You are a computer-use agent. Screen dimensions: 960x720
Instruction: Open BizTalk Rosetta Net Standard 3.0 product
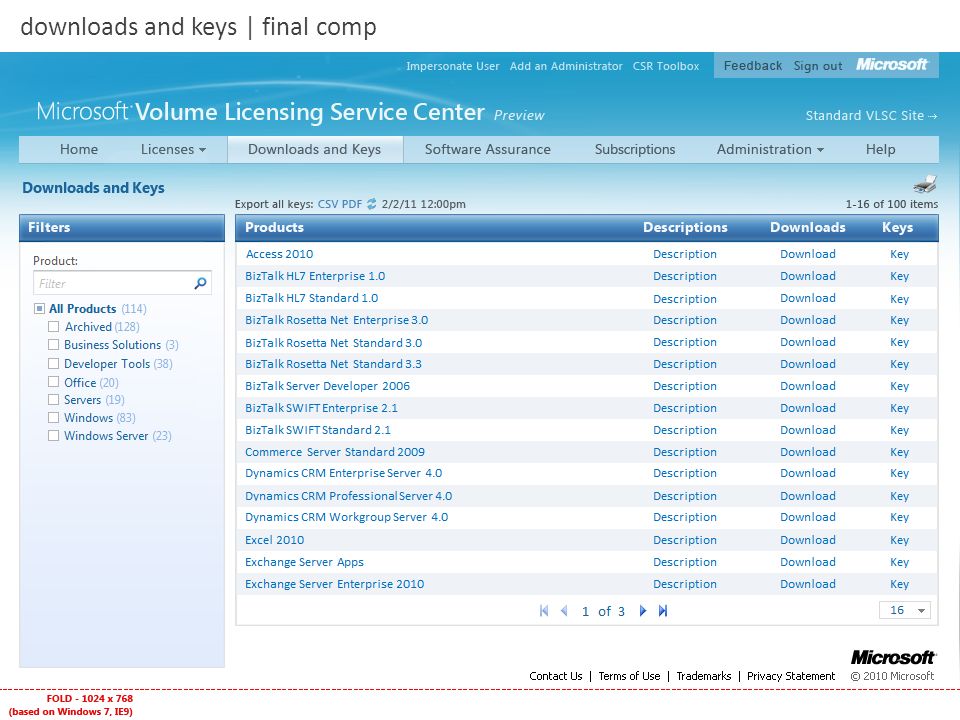[x=334, y=343]
